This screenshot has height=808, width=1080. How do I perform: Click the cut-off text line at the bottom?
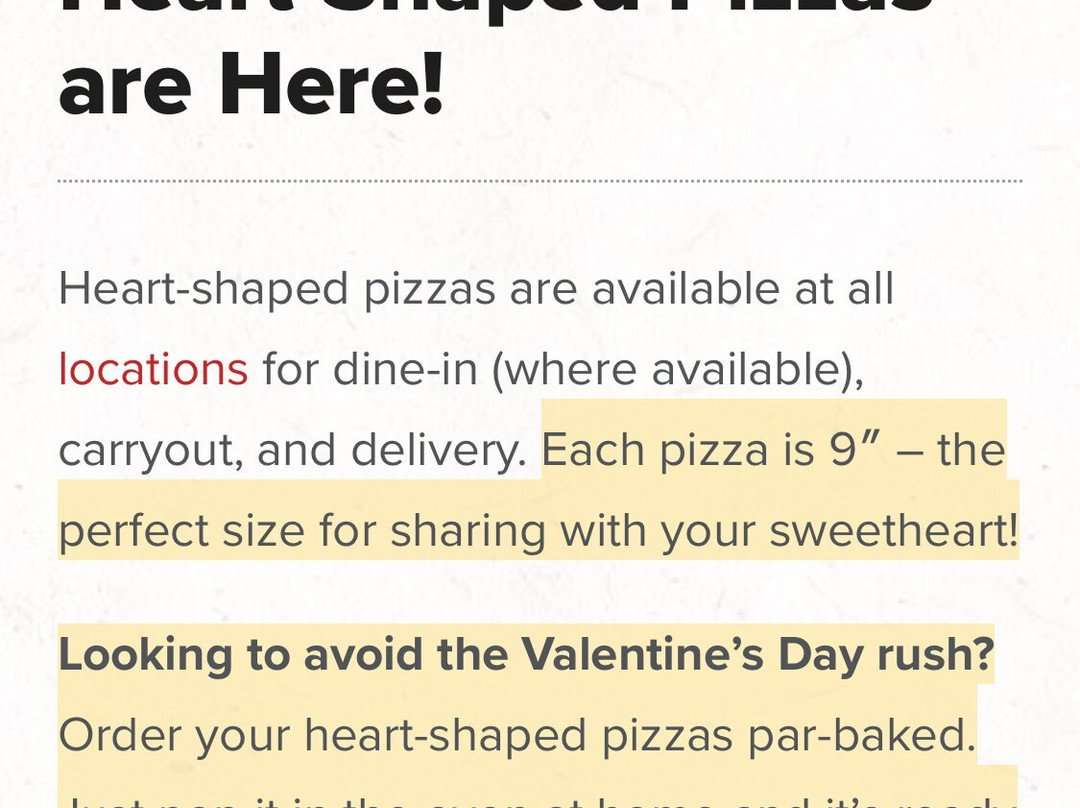(x=540, y=798)
